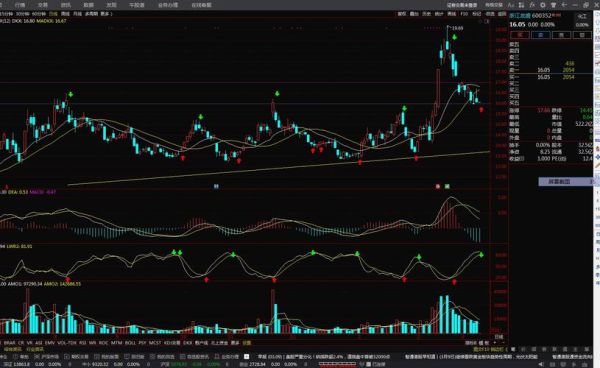
Task: Click the white plus icon in bottom toolbar
Action: click(x=246, y=357)
